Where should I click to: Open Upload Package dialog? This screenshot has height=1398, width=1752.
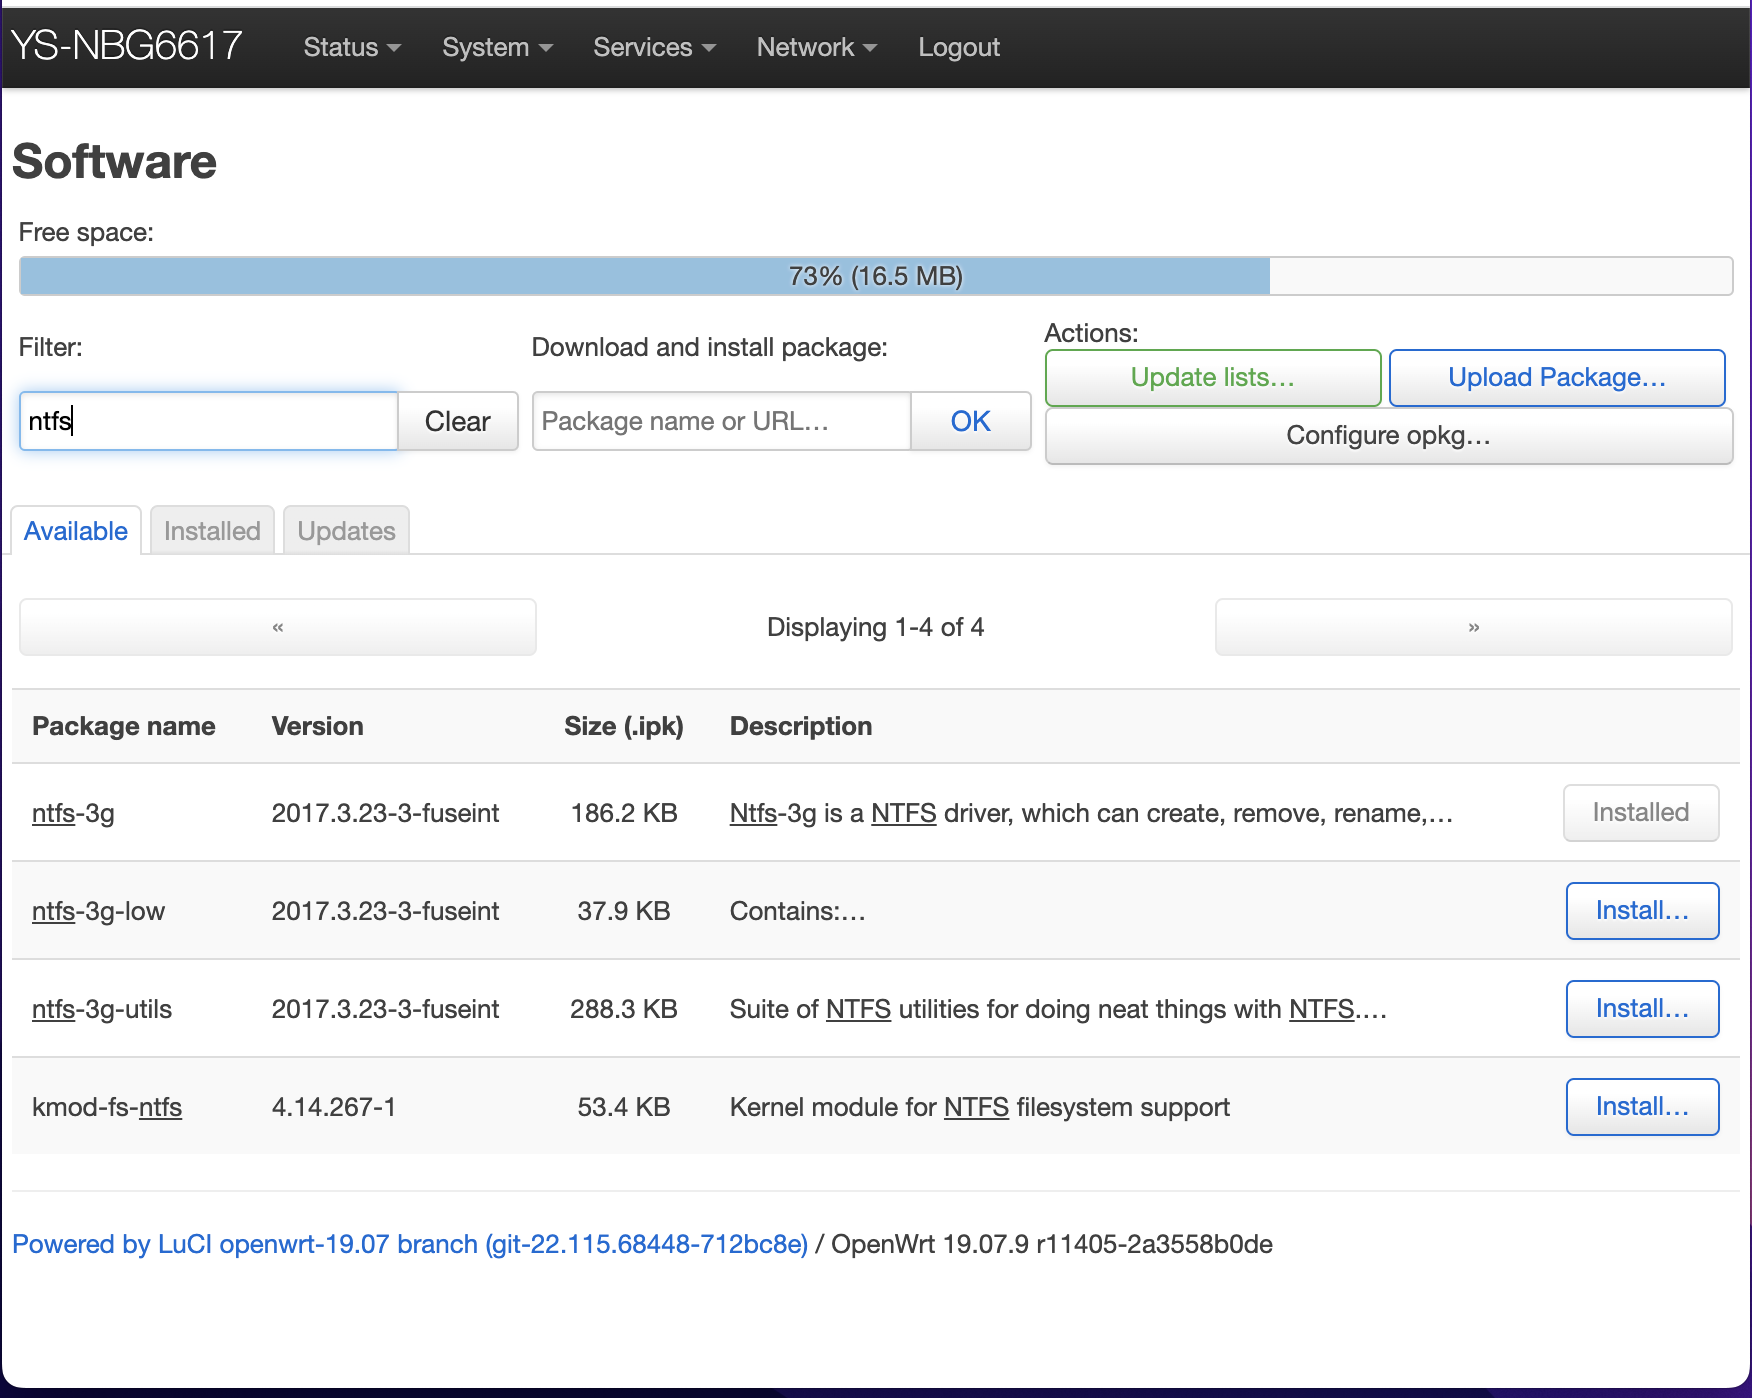1556,377
